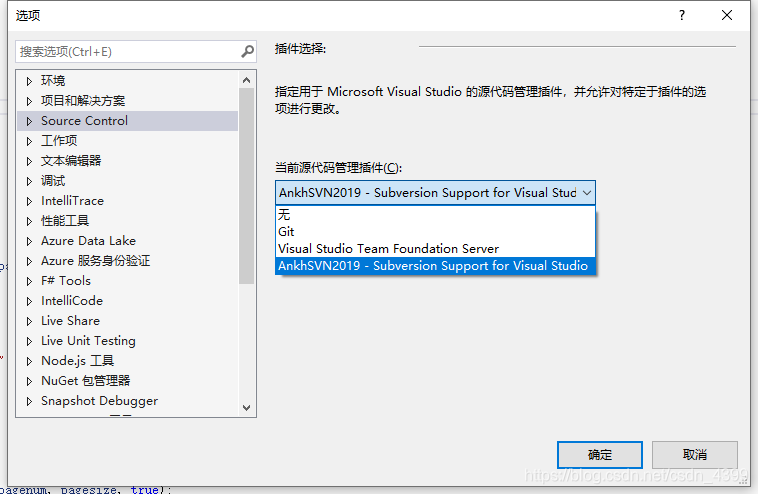Click the options tree scrollbar thumb

point(247,186)
